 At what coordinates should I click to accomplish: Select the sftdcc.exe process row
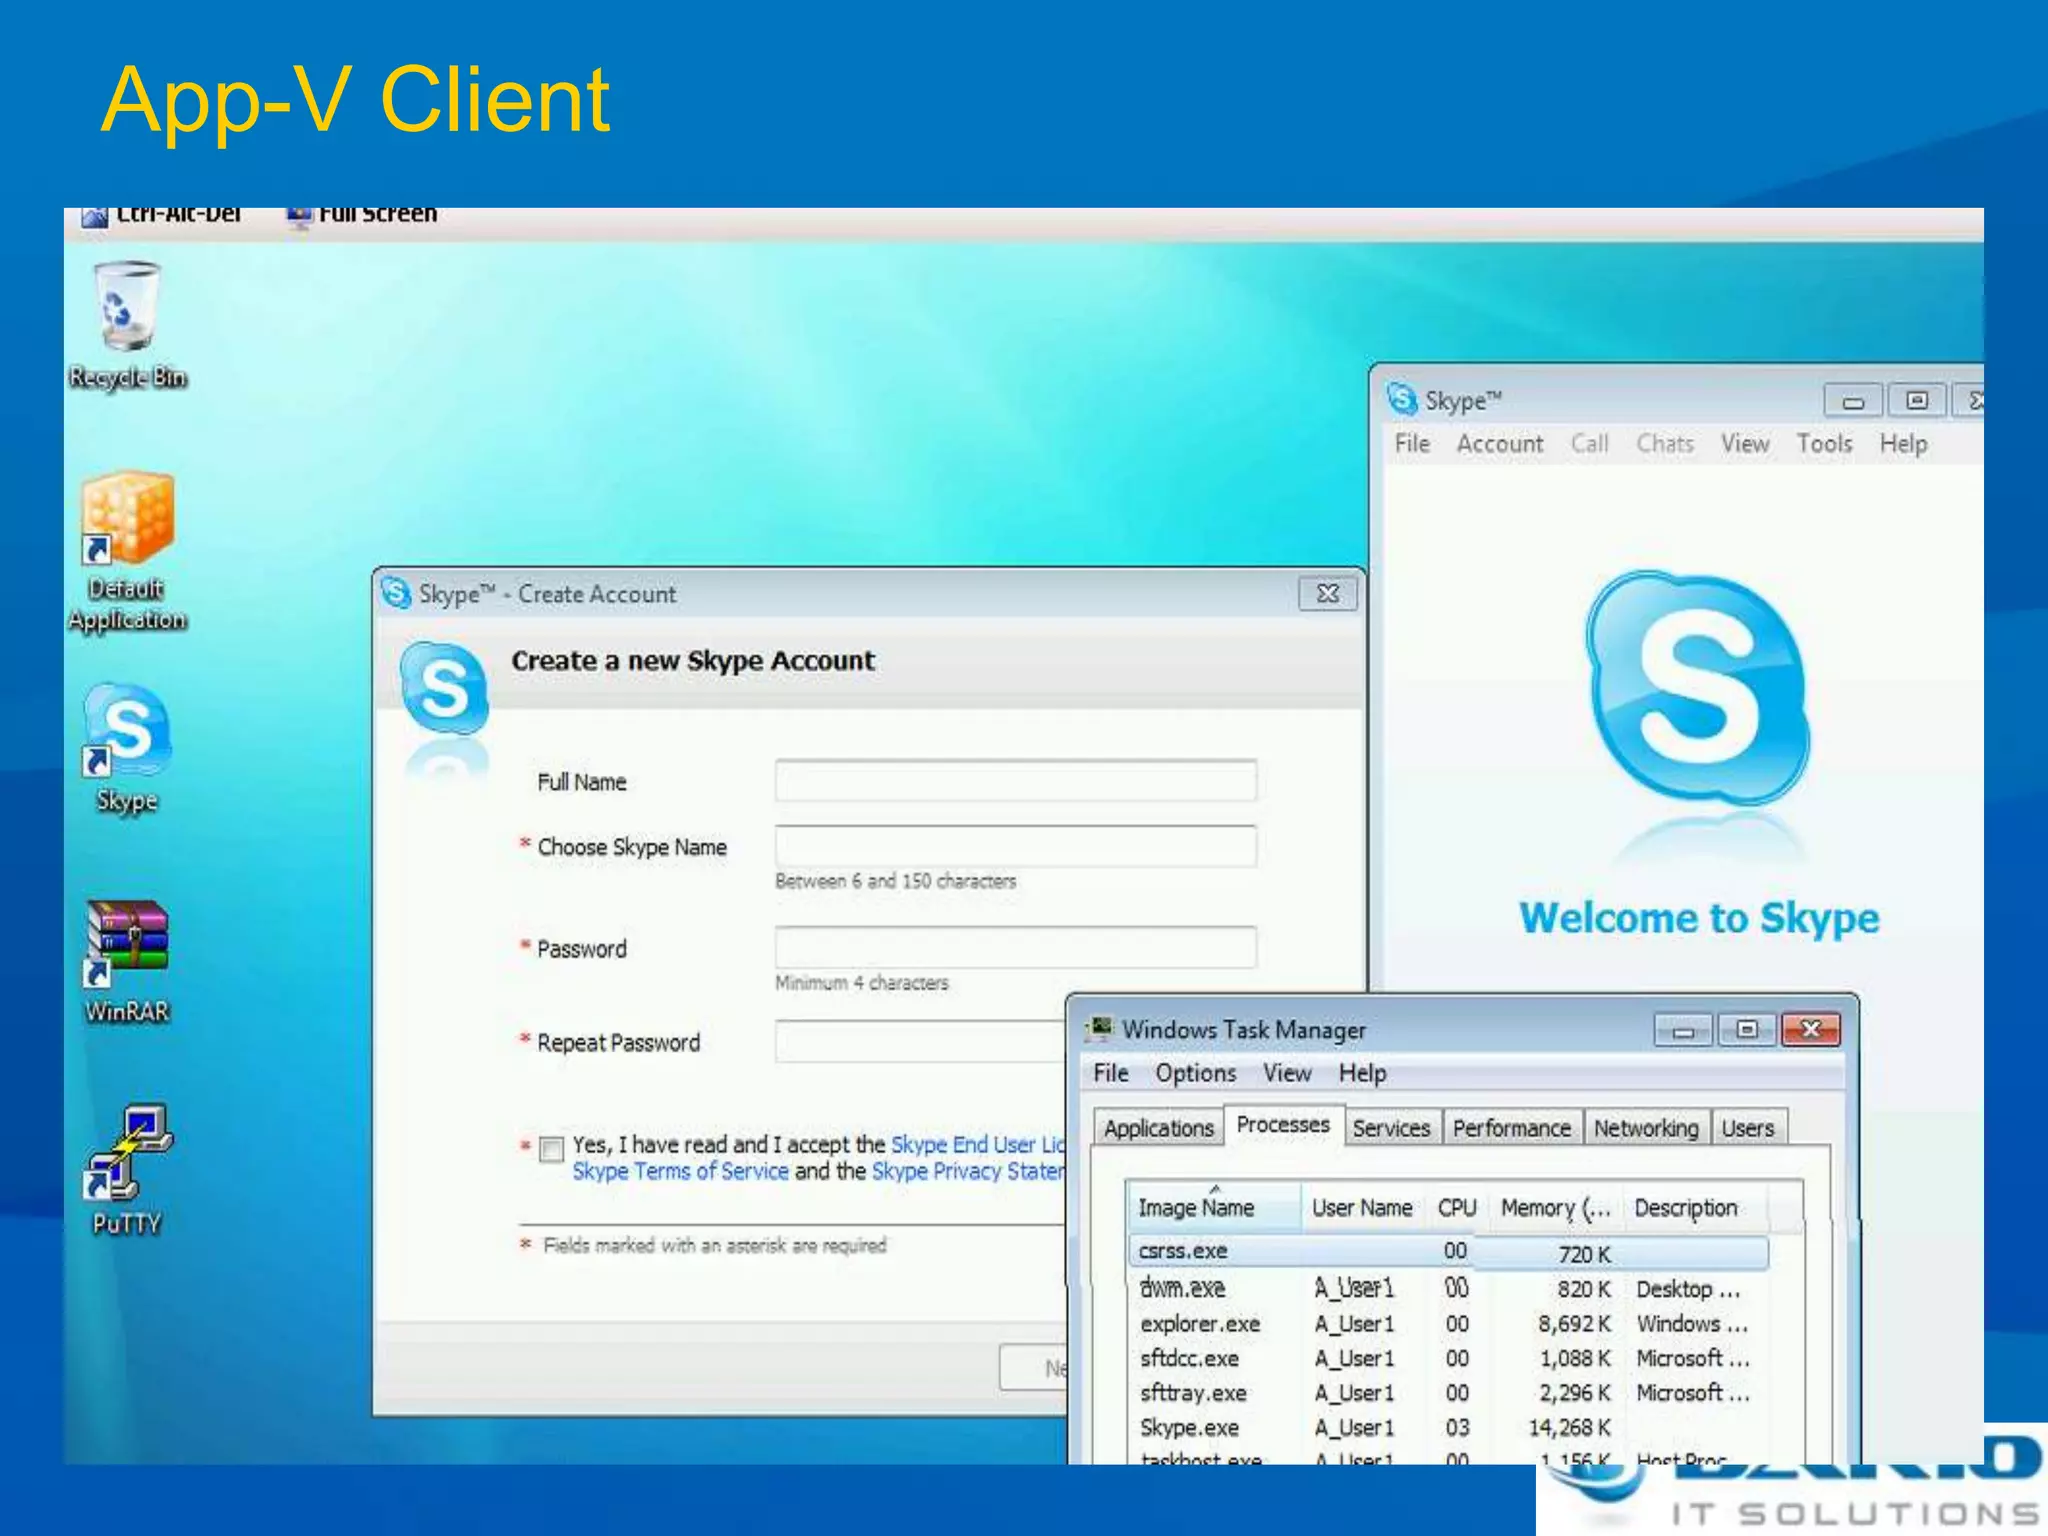click(1448, 1358)
